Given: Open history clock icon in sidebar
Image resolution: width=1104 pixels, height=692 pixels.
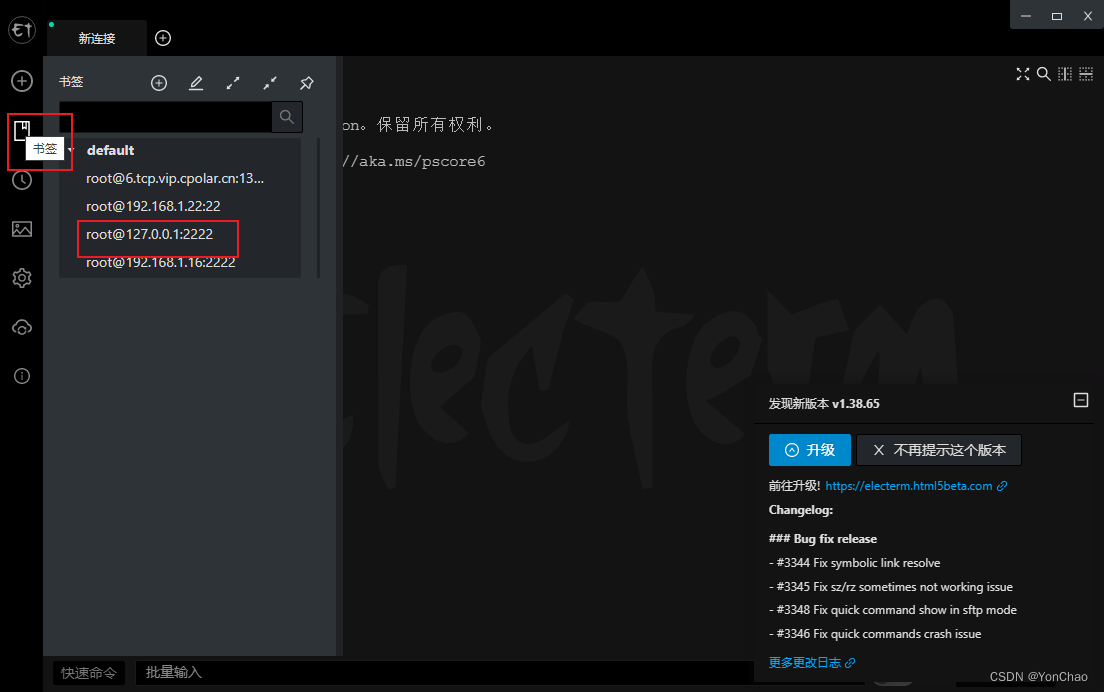Looking at the screenshot, I should (x=22, y=180).
